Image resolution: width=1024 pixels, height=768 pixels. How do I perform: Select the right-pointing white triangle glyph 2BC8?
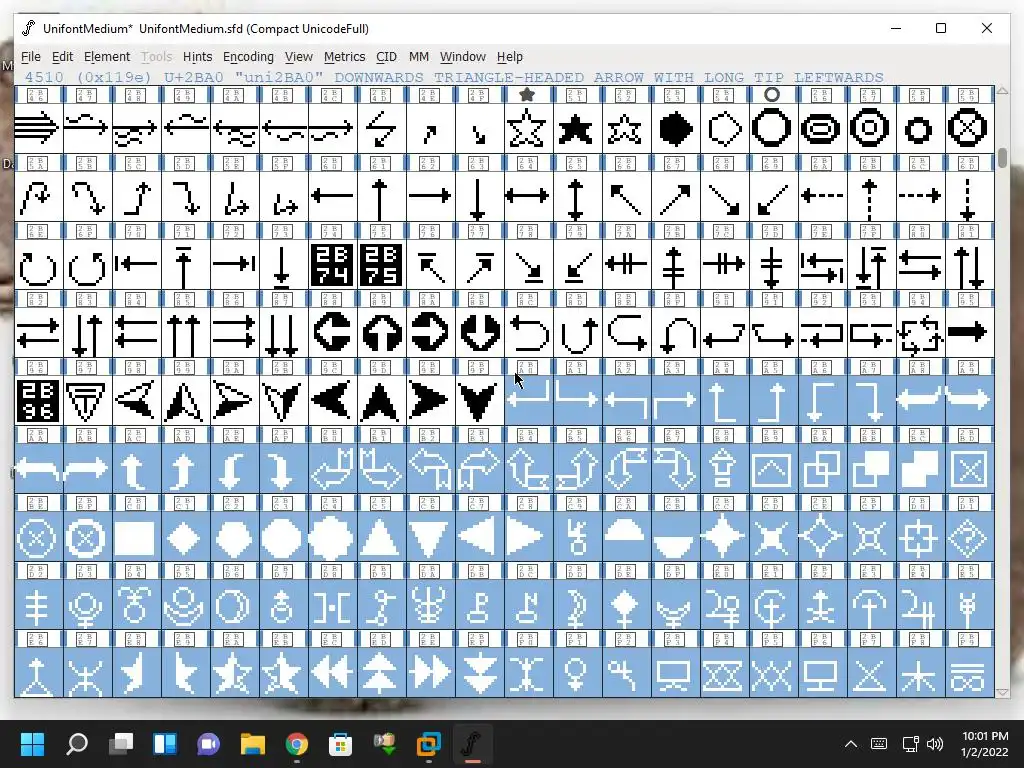(x=528, y=537)
